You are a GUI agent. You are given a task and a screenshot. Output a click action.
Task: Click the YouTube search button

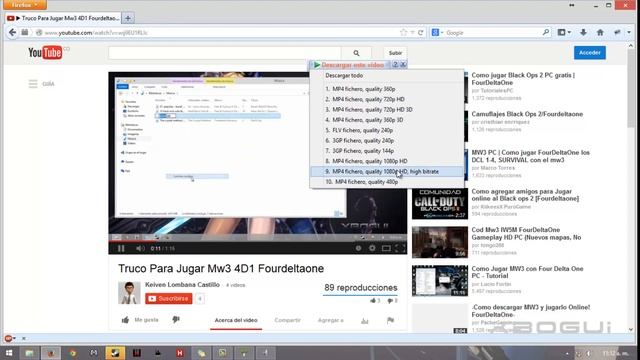[356, 53]
